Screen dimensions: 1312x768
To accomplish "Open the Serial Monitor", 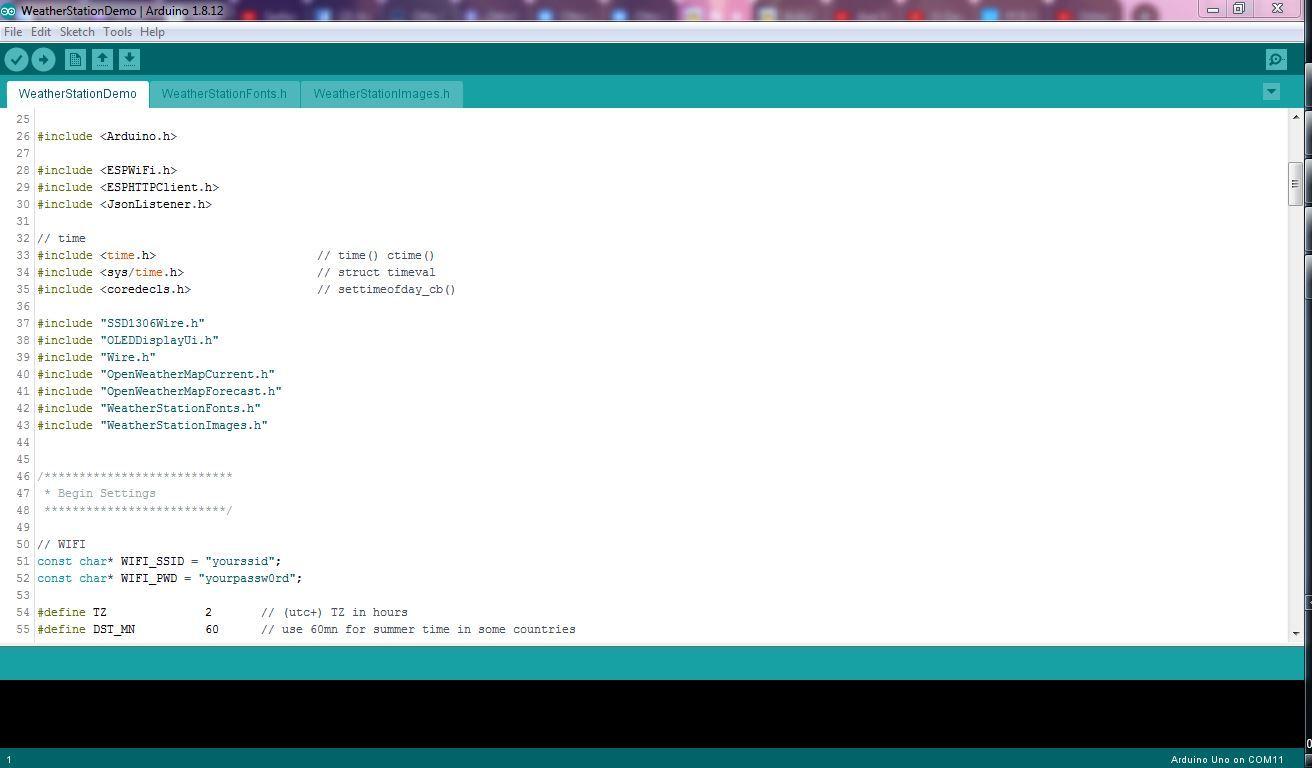I will pos(1275,59).
